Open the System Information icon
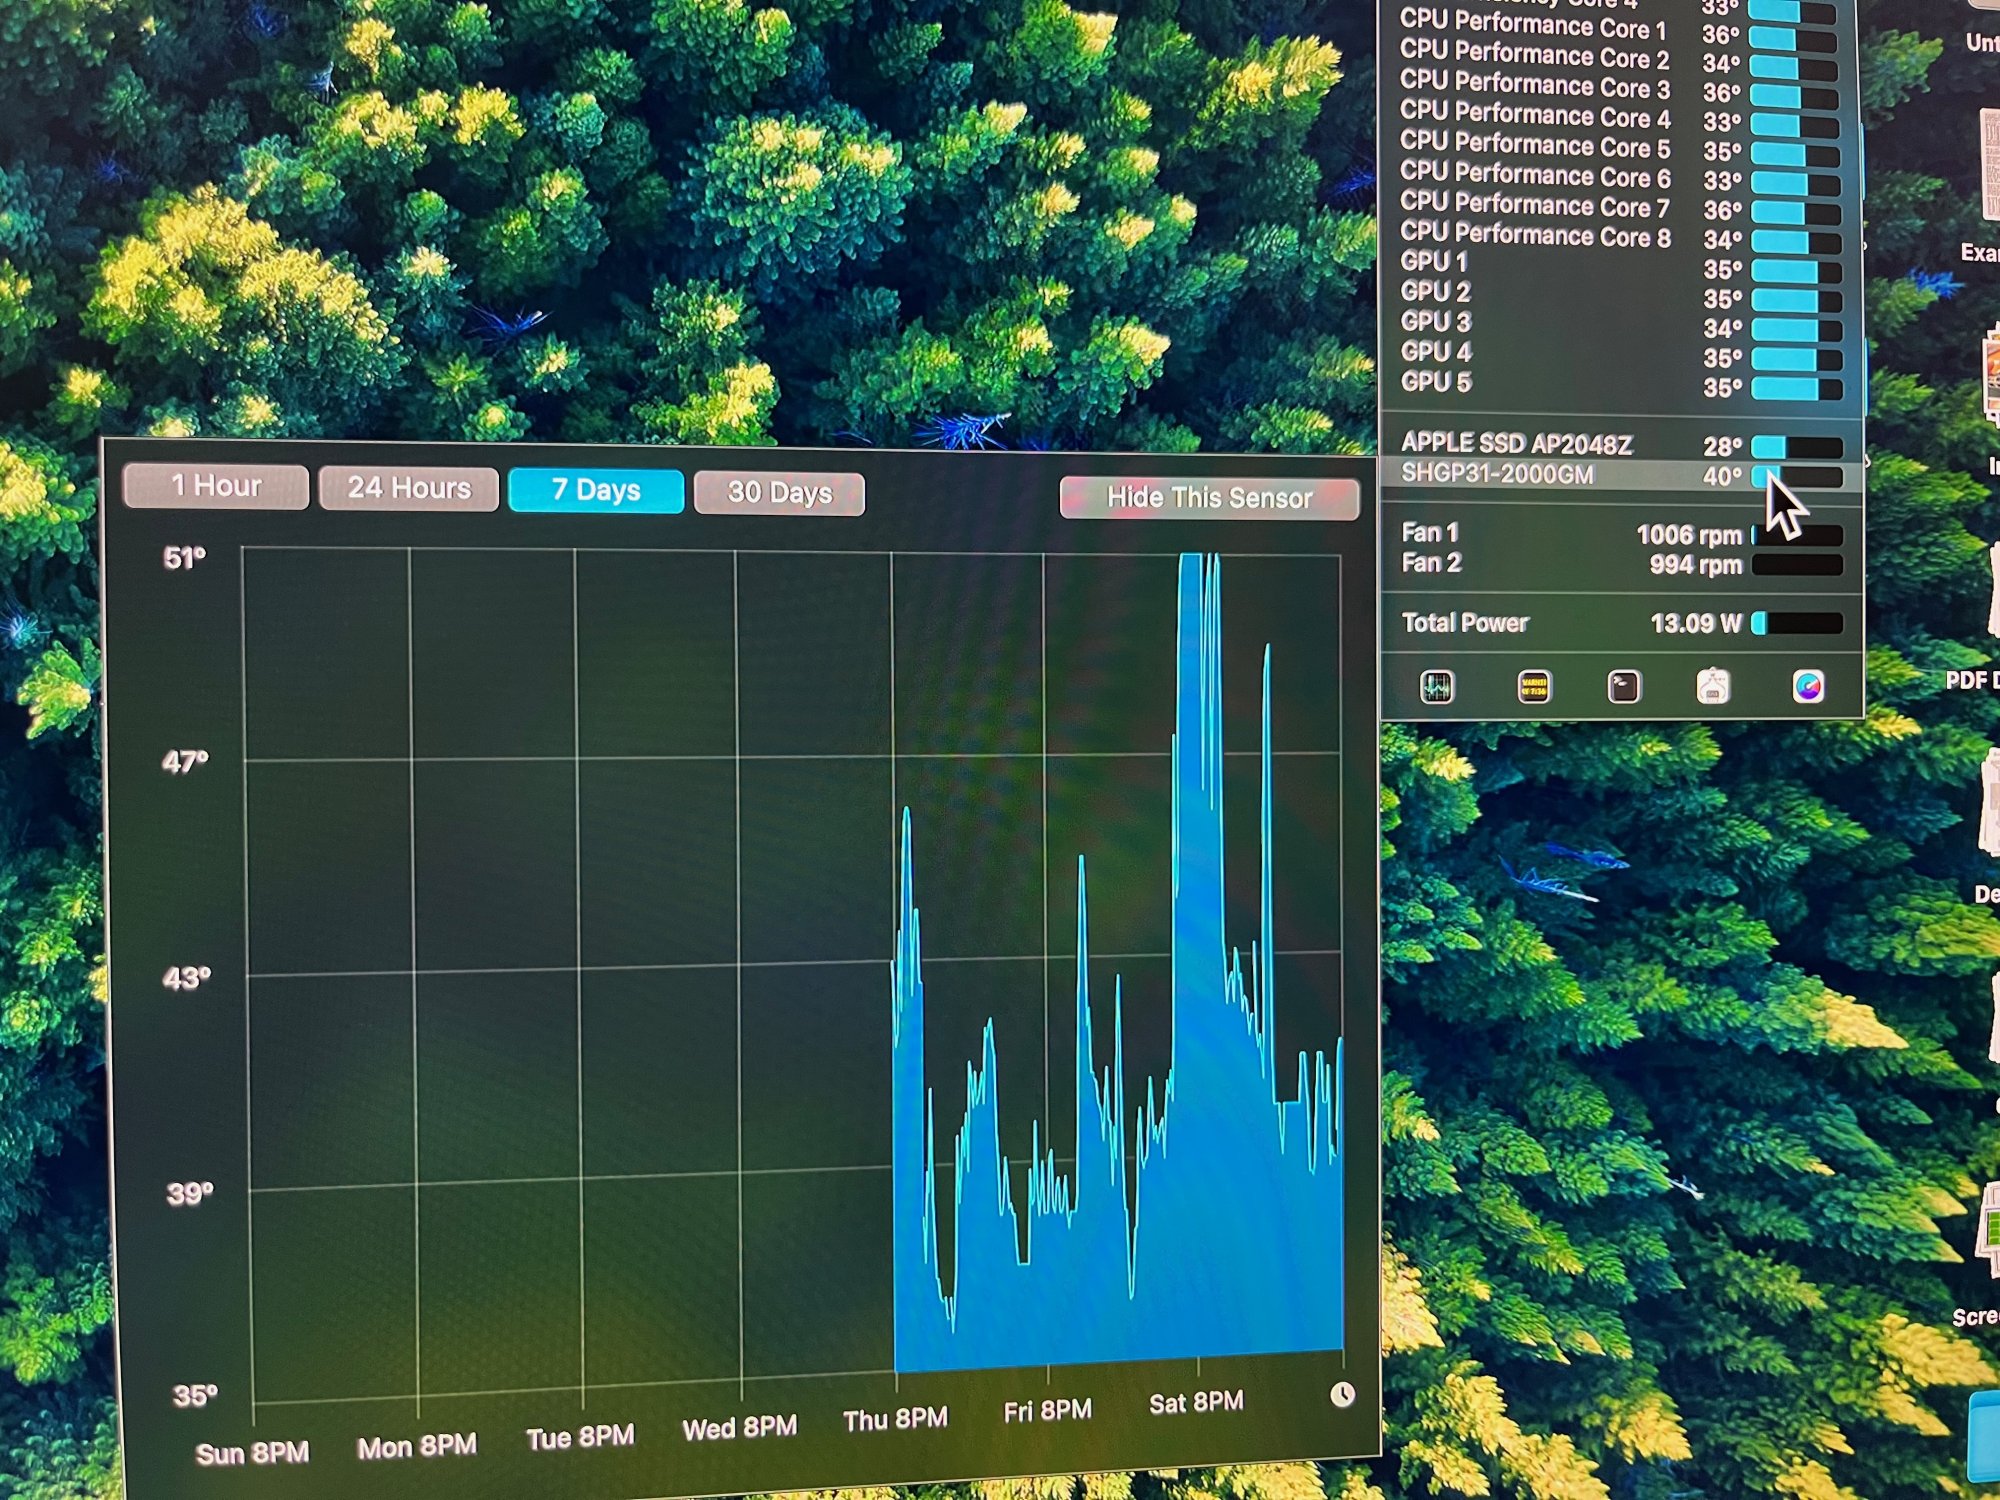2000x1500 pixels. [x=1713, y=686]
